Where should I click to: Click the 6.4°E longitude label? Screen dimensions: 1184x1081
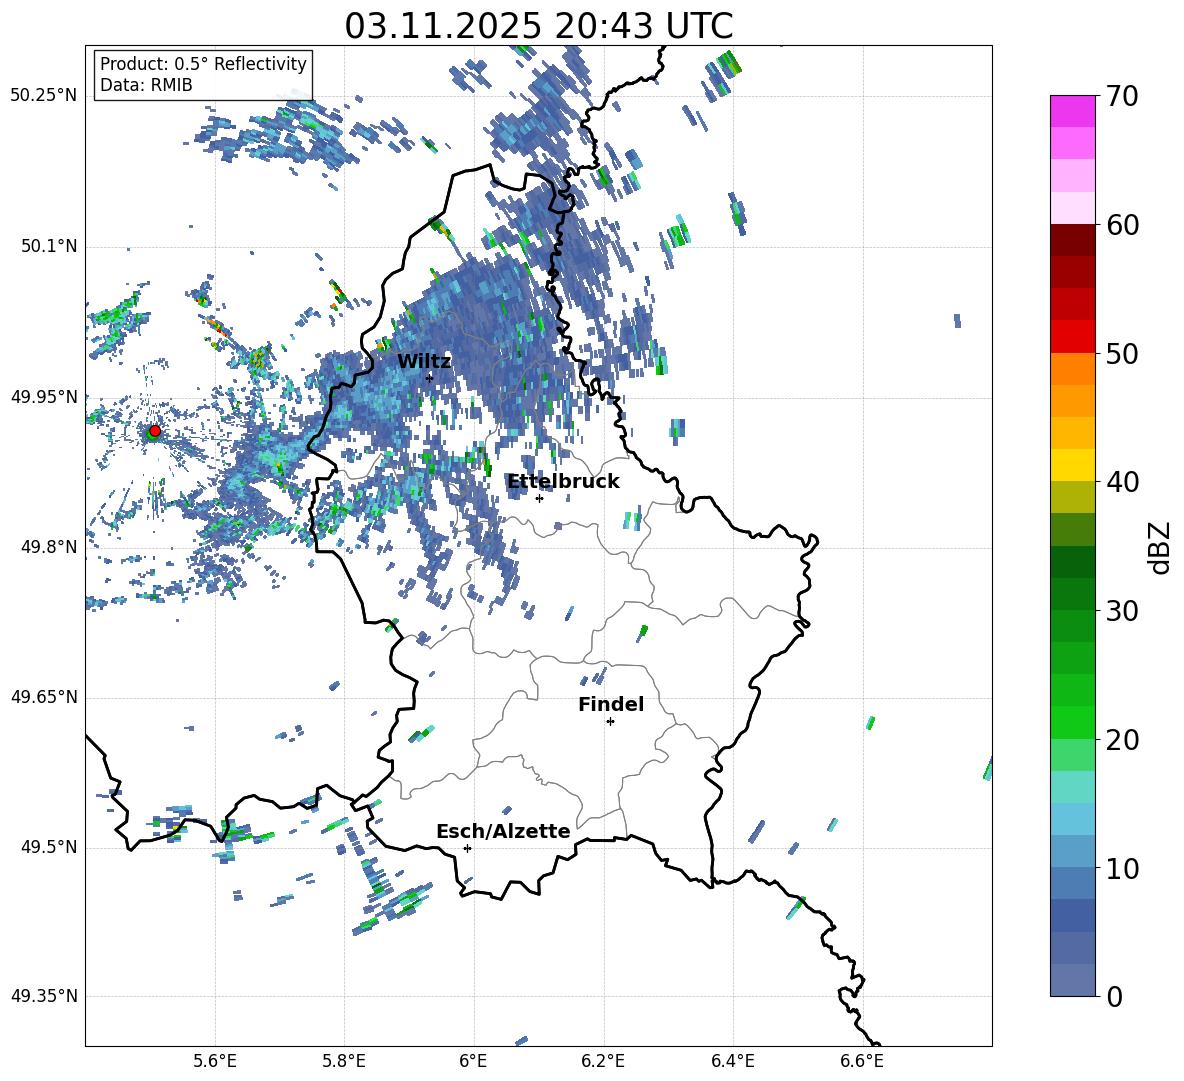tap(732, 1061)
